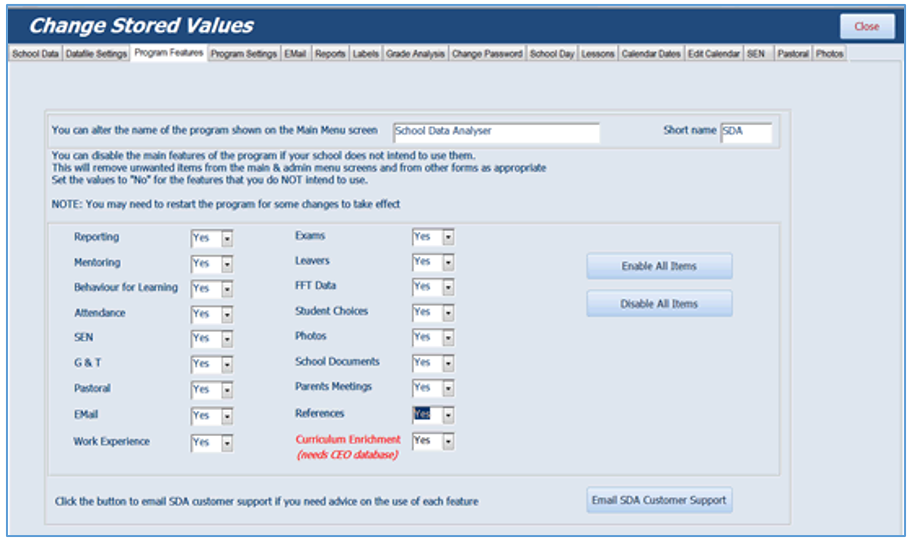Image resolution: width=912 pixels, height=543 pixels.
Task: Open the EMail feature dropdown
Action: pos(227,416)
